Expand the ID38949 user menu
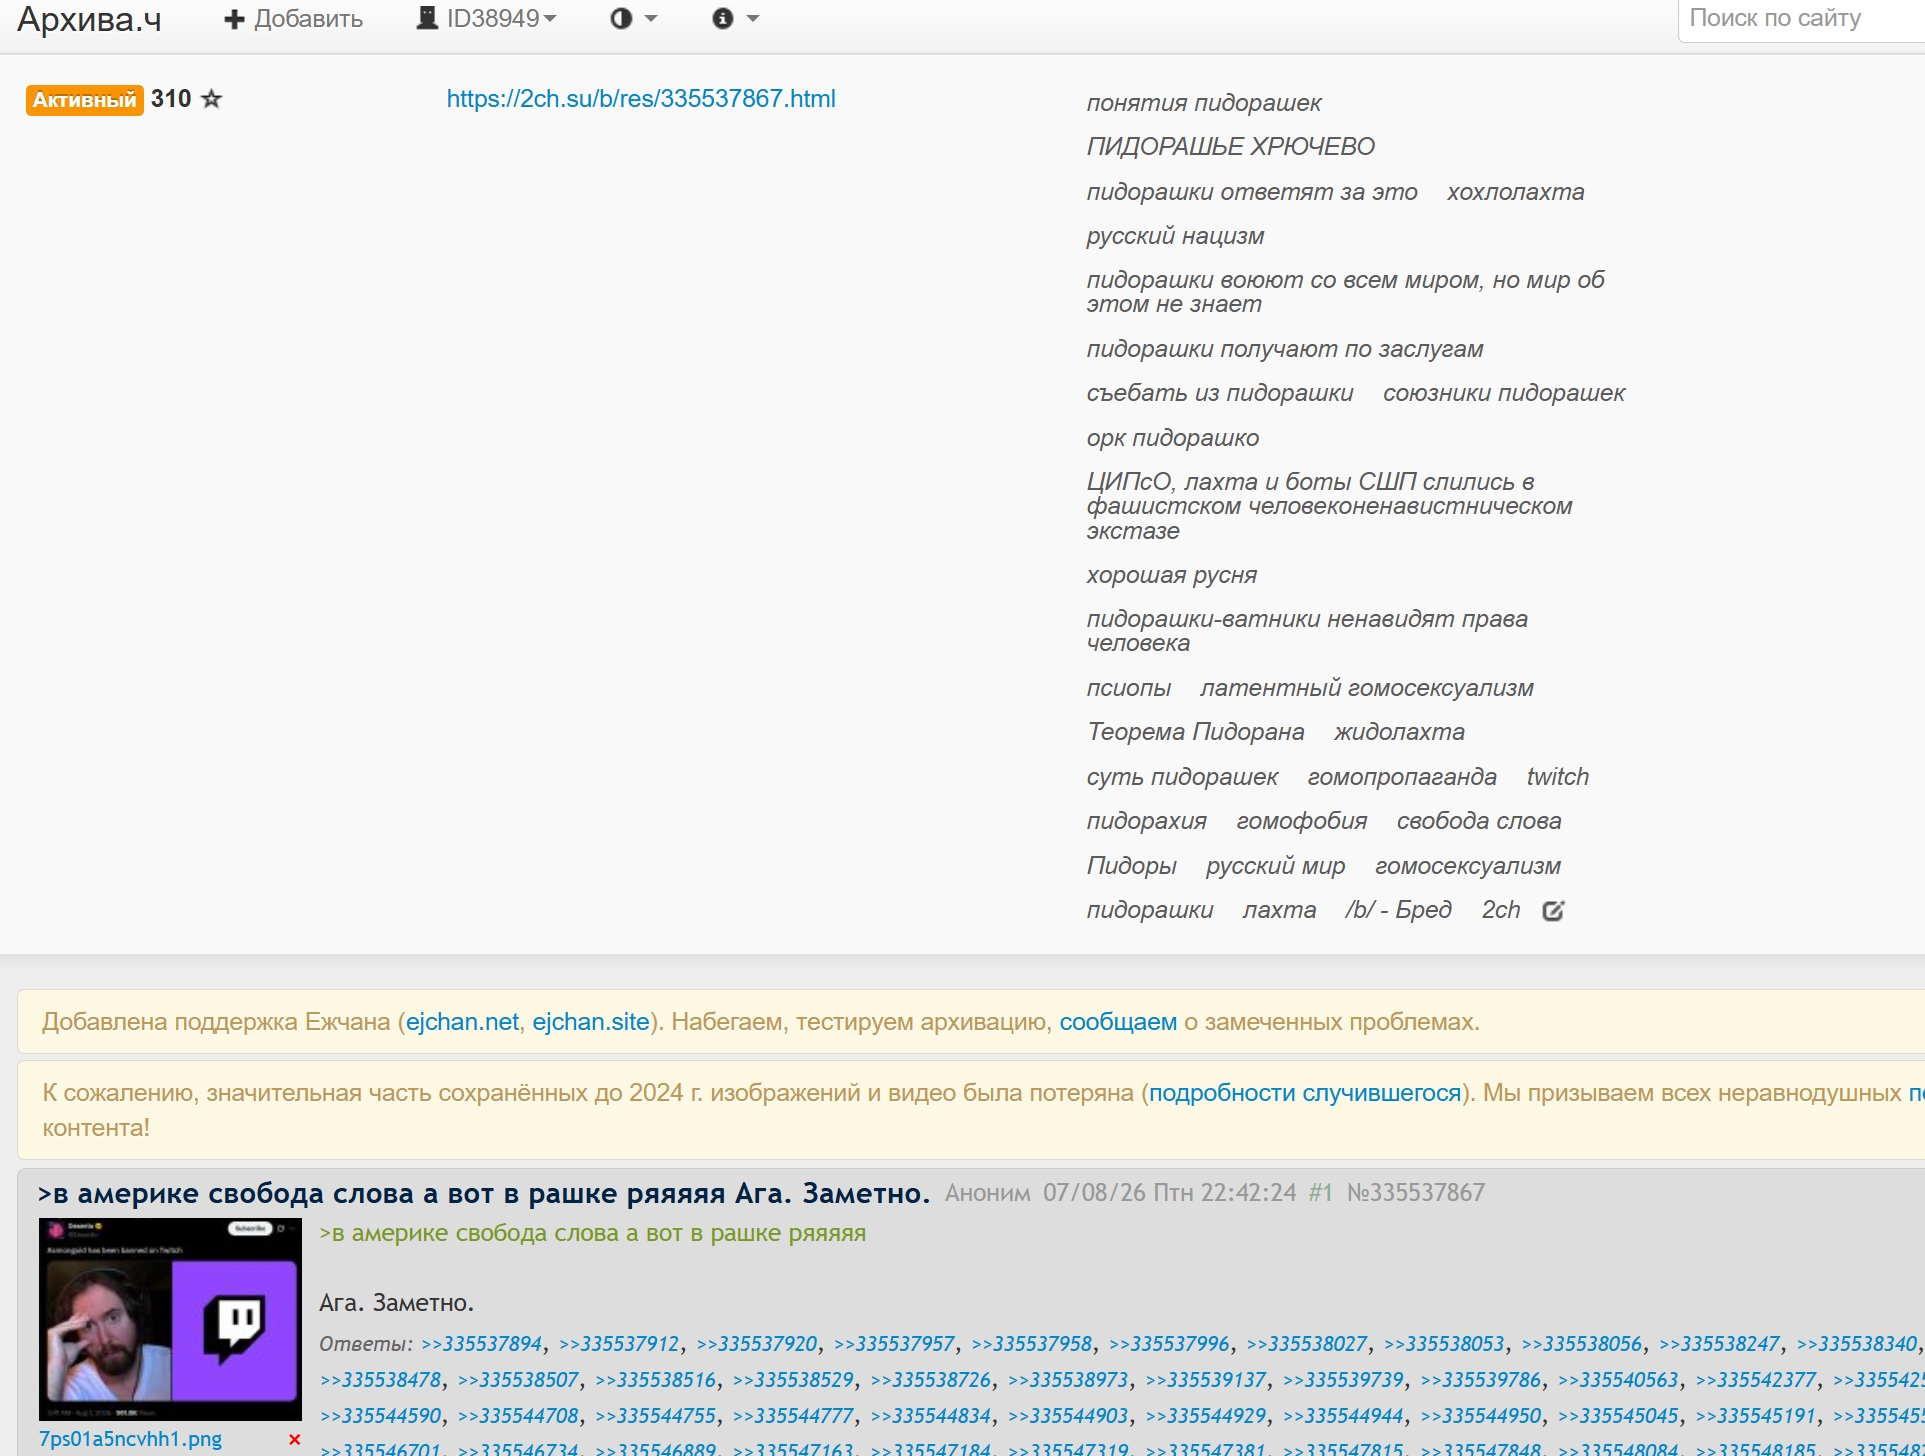1925x1456 pixels. pos(487,19)
